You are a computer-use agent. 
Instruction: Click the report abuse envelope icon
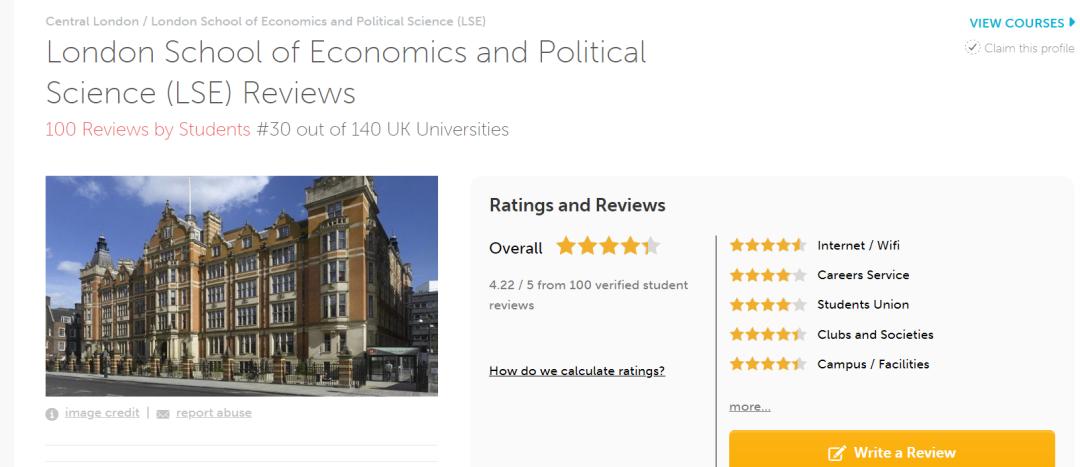tap(165, 413)
